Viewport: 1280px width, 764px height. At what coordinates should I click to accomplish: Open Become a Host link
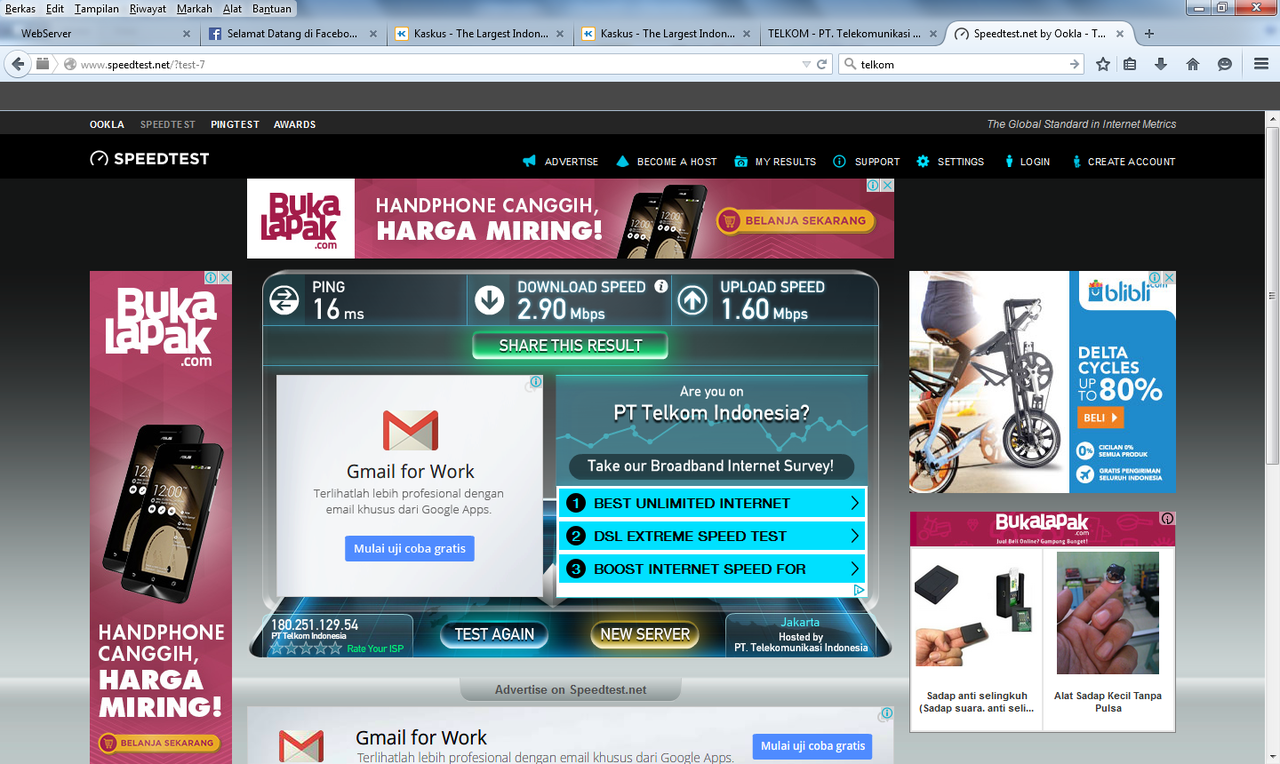(666, 161)
